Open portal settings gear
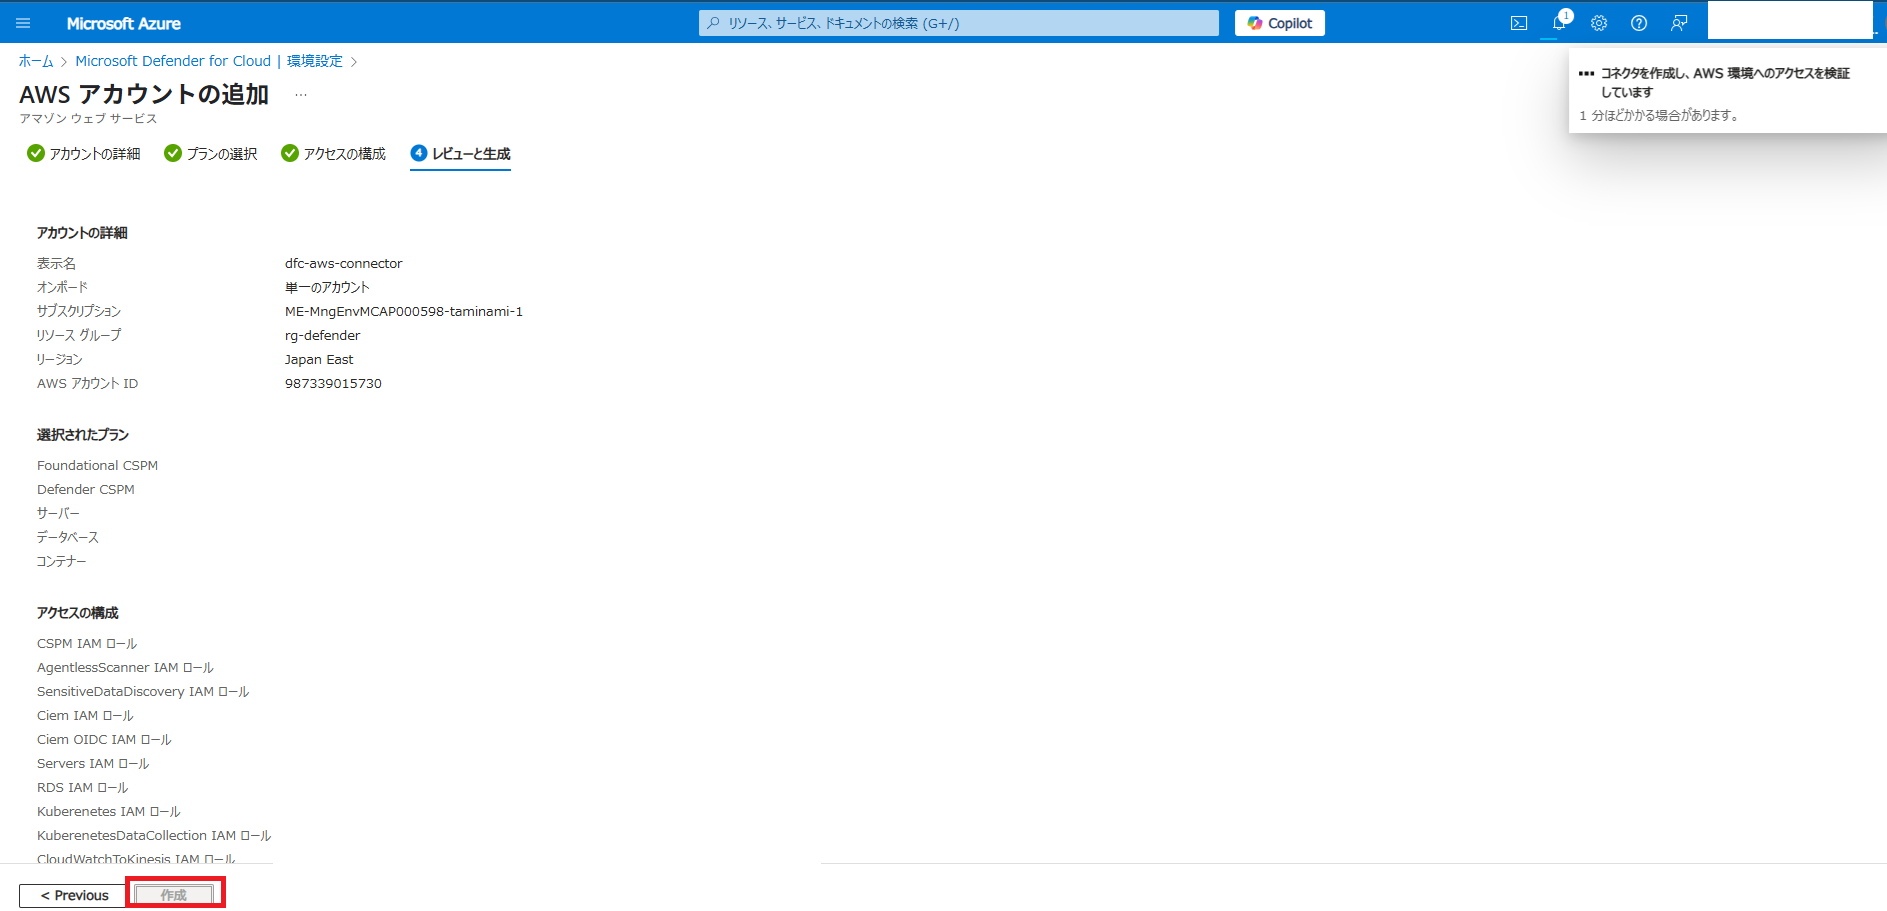The width and height of the screenshot is (1887, 911). (1599, 23)
